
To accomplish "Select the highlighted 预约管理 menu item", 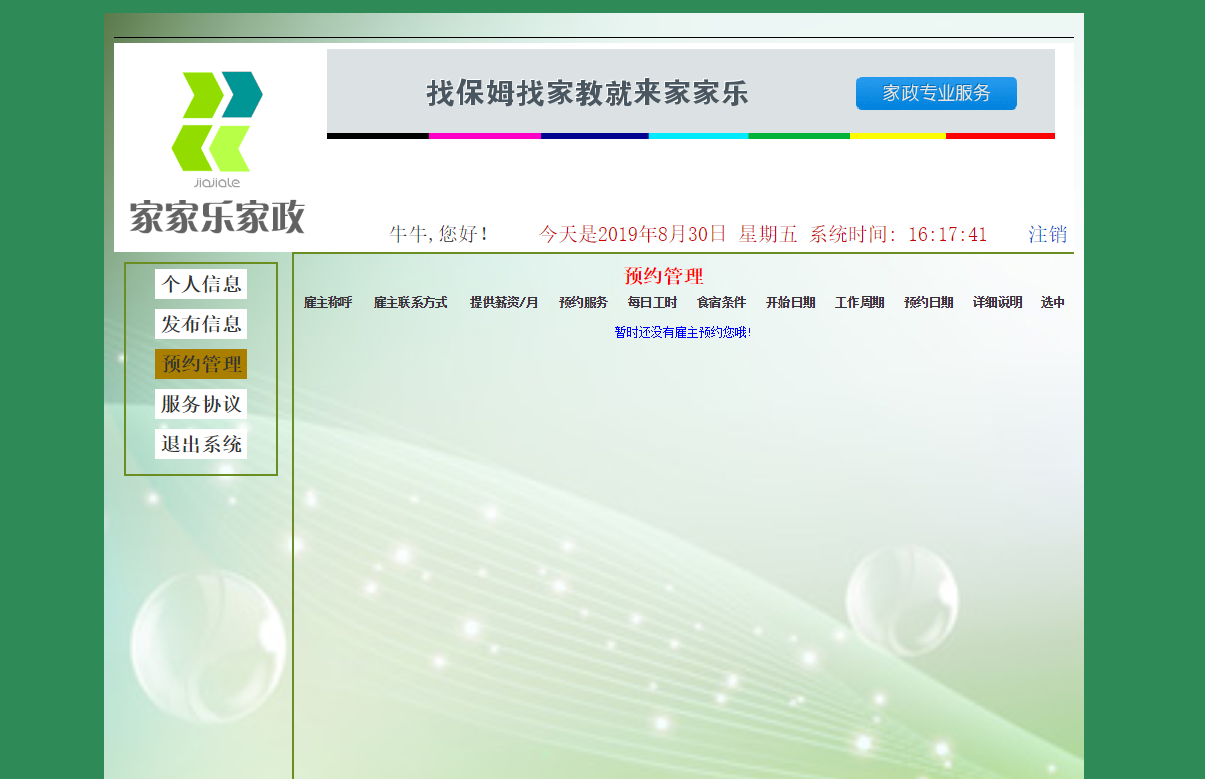I will pos(200,363).
